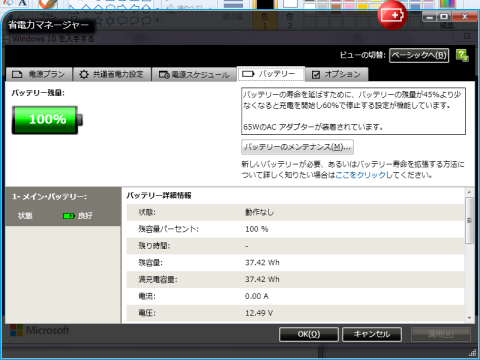Screen dimensions: 480x360
Task: Select the バッテリー tab
Action: pyautogui.click(x=271, y=74)
